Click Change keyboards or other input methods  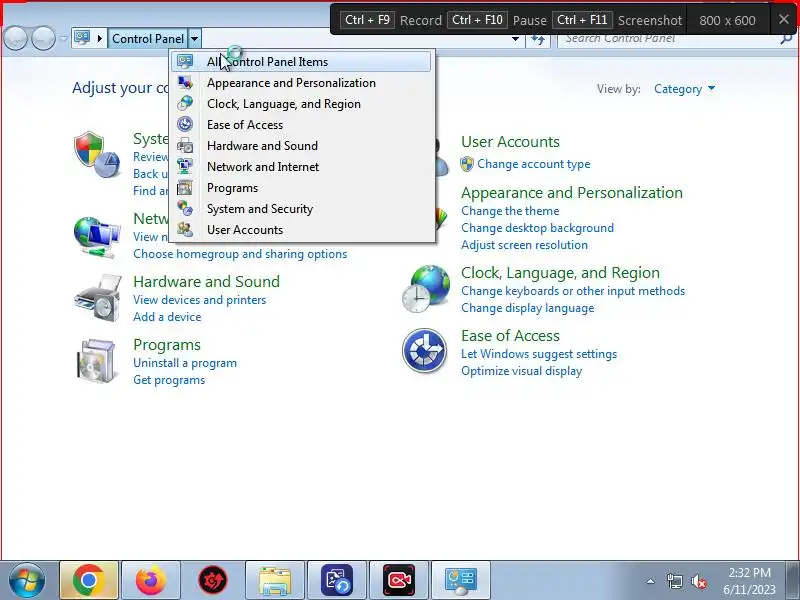pos(573,291)
